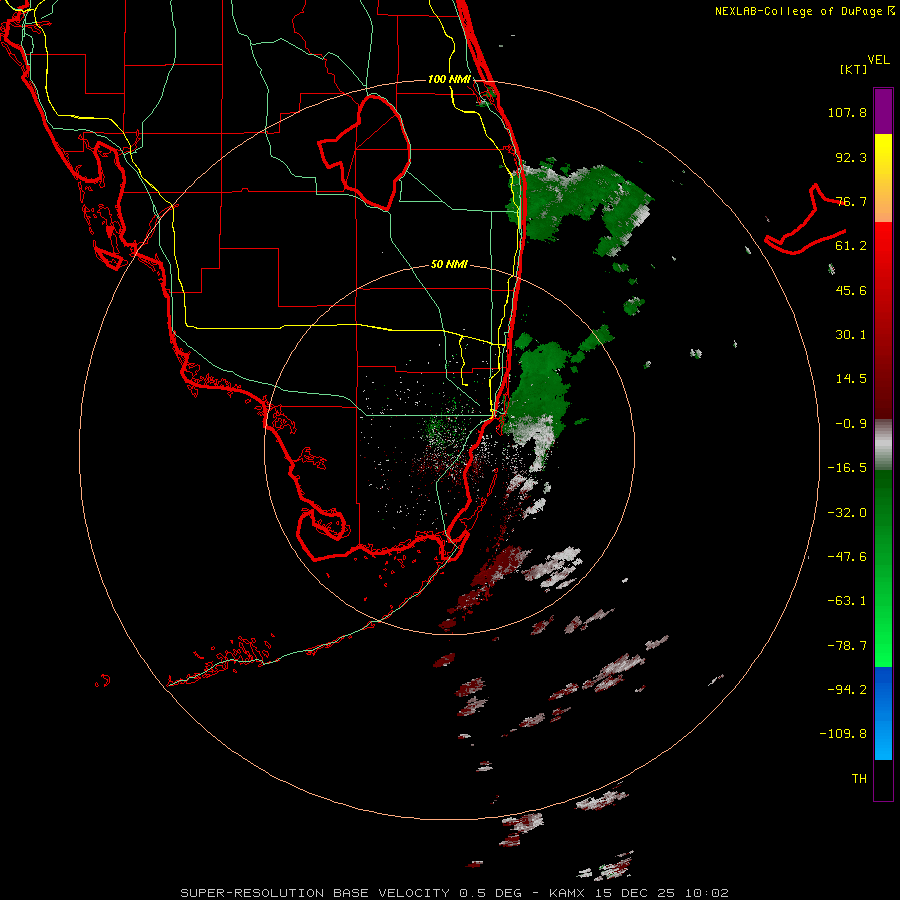Click the VEL legend title
Viewport: 900px width, 900px height.
click(878, 60)
